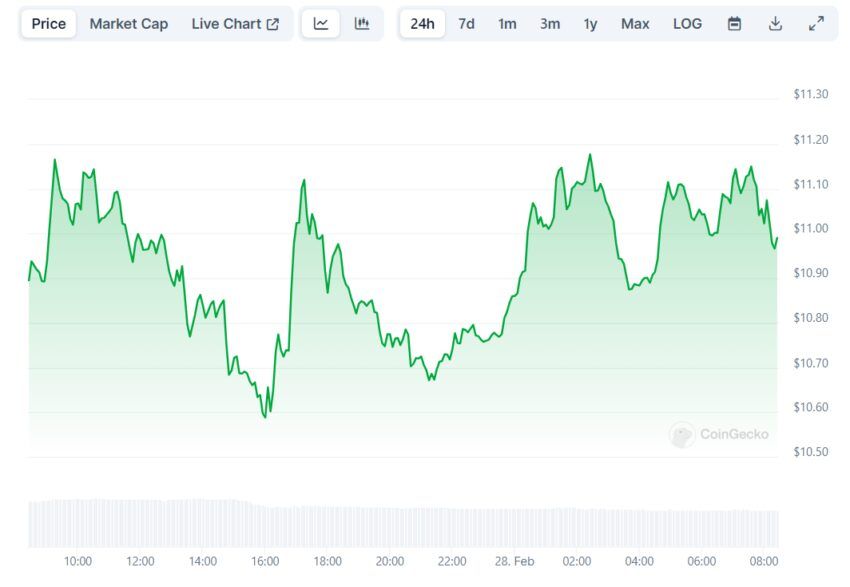Display the 1y price history
Screen dimensions: 850x587
point(591,24)
